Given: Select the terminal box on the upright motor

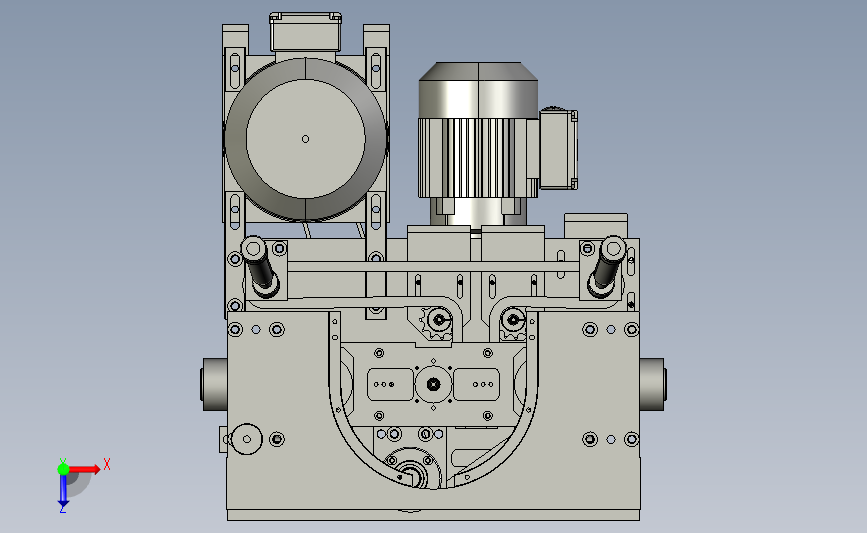Looking at the screenshot, I should [558, 149].
